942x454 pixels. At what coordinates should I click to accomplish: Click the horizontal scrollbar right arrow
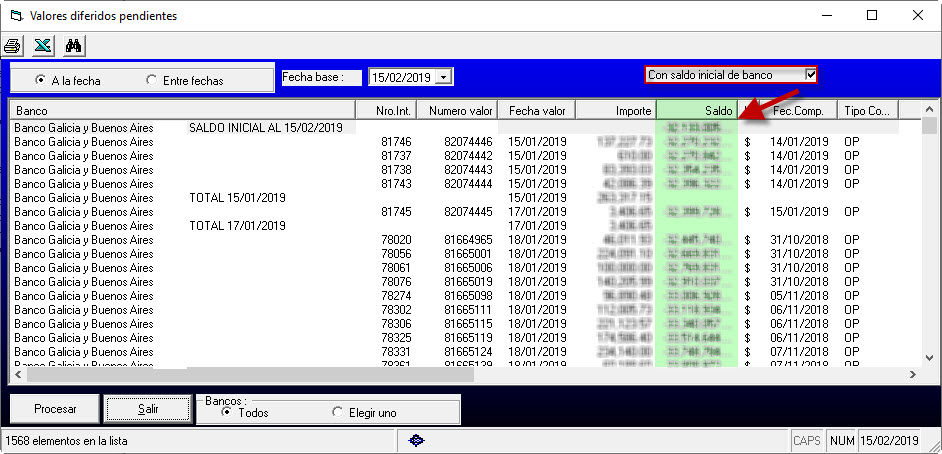pyautogui.click(x=912, y=375)
